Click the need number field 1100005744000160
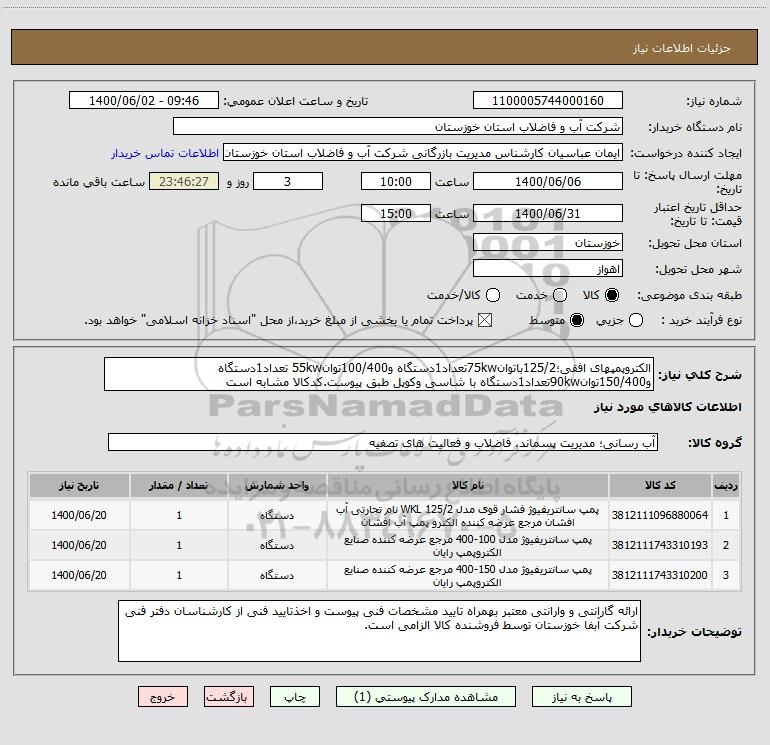The height and width of the screenshot is (745, 770). [548, 101]
